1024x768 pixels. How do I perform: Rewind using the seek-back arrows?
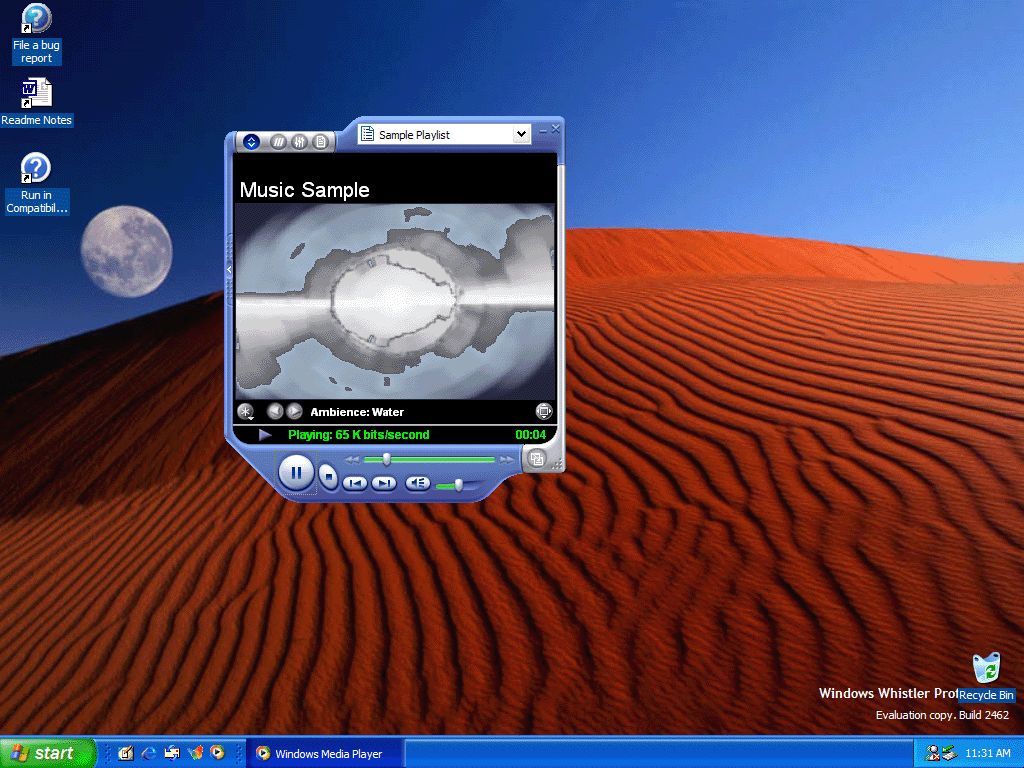pos(352,460)
